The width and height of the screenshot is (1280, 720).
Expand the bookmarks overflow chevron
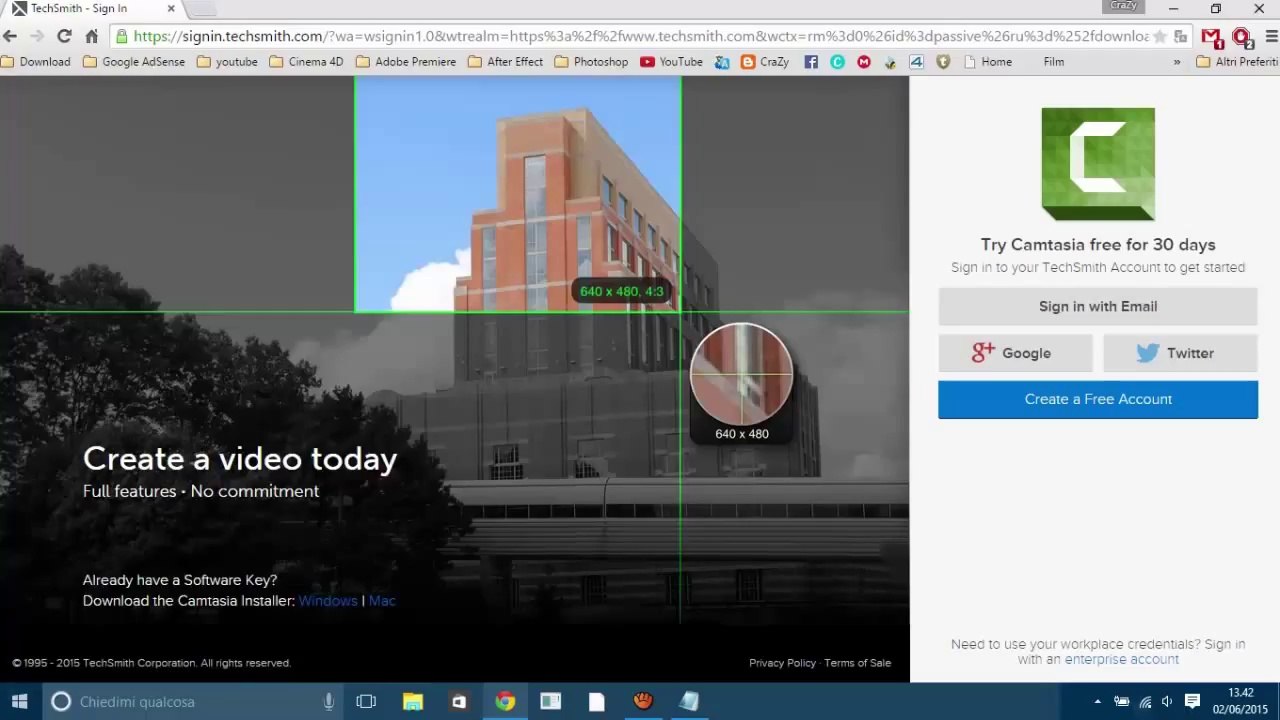pyautogui.click(x=1177, y=62)
